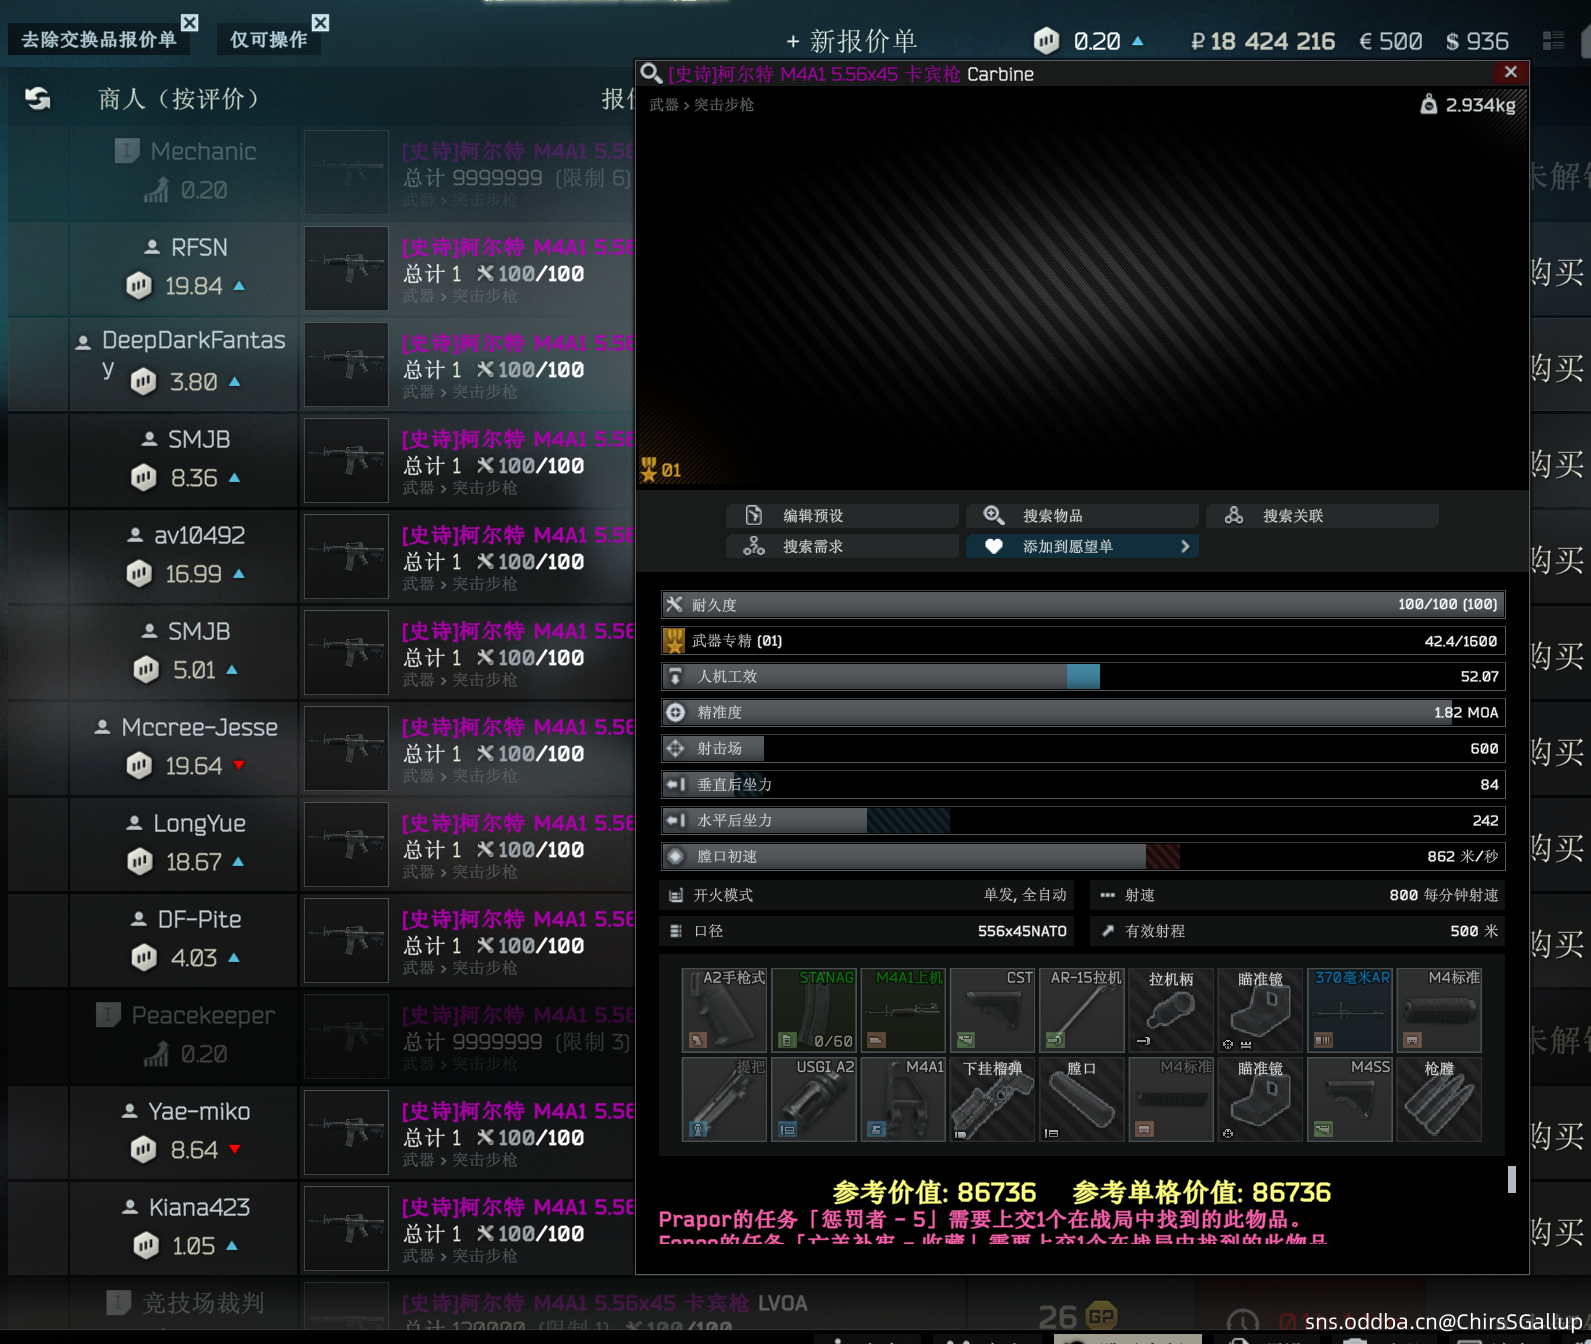Click the list view icon in the header
The width and height of the screenshot is (1591, 1344).
click(1553, 40)
